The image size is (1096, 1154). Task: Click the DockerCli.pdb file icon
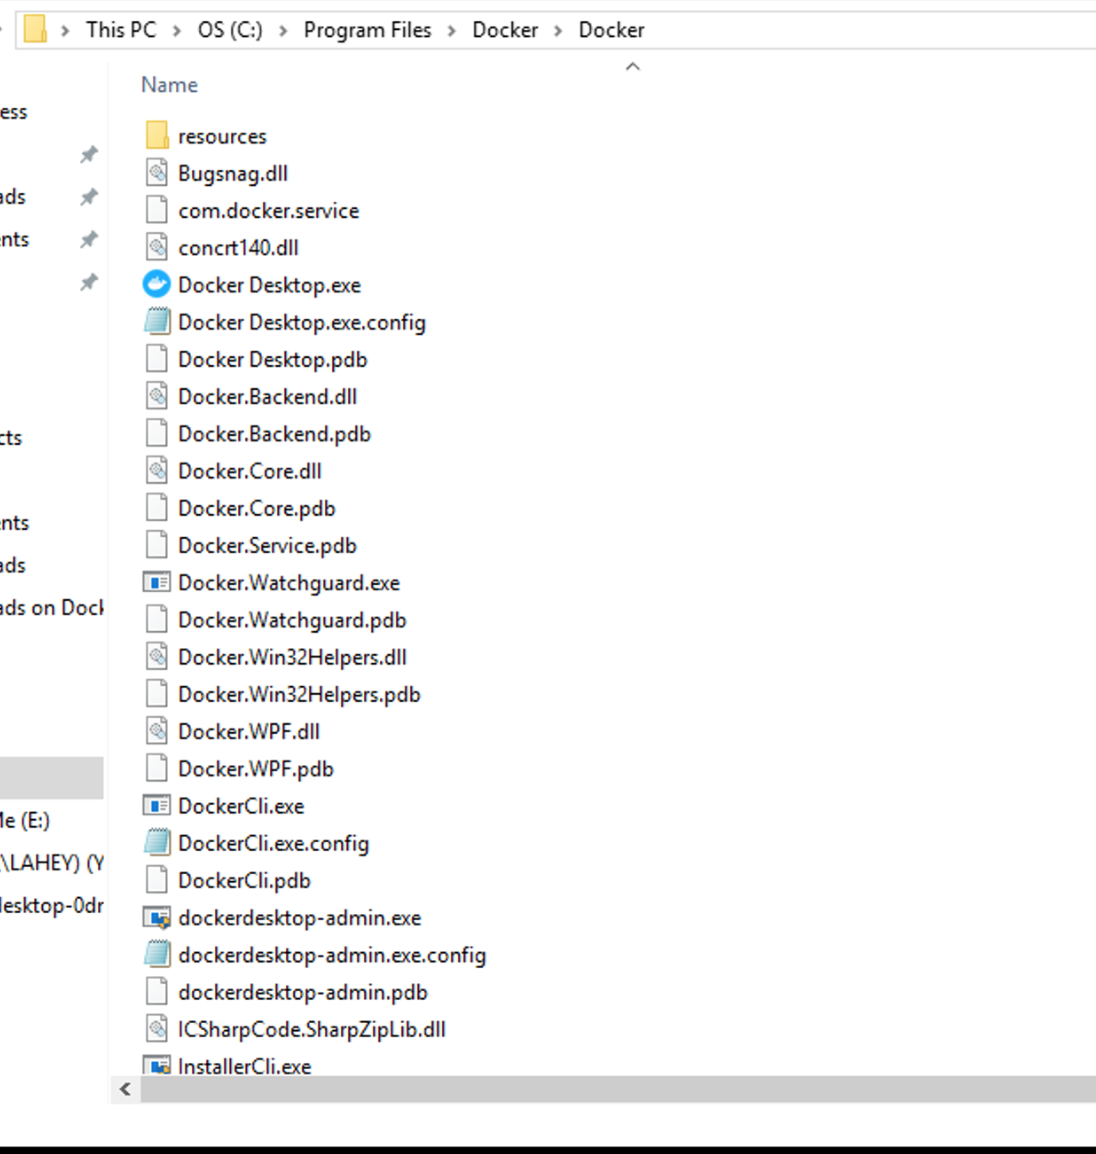click(x=157, y=880)
